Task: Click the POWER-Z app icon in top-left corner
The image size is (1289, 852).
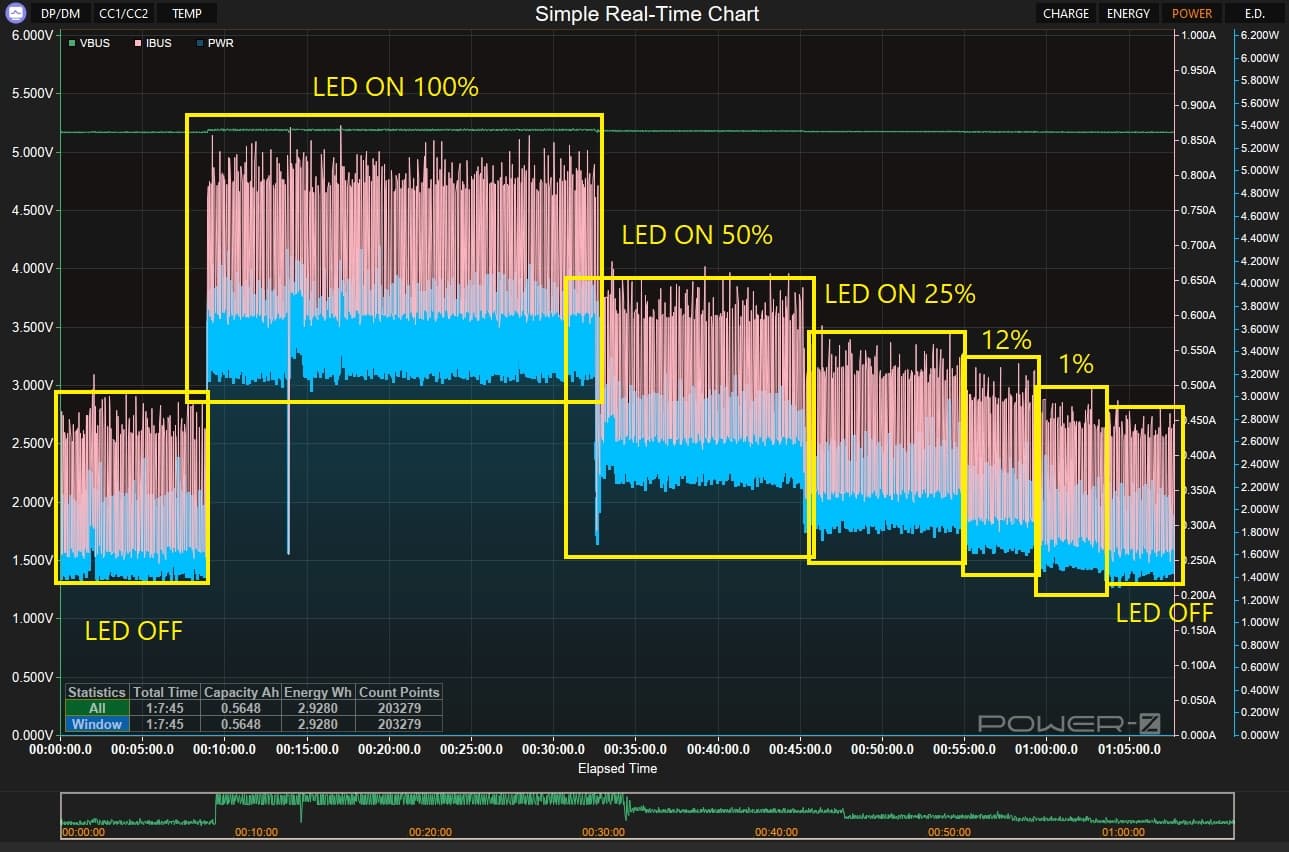Action: coord(15,14)
